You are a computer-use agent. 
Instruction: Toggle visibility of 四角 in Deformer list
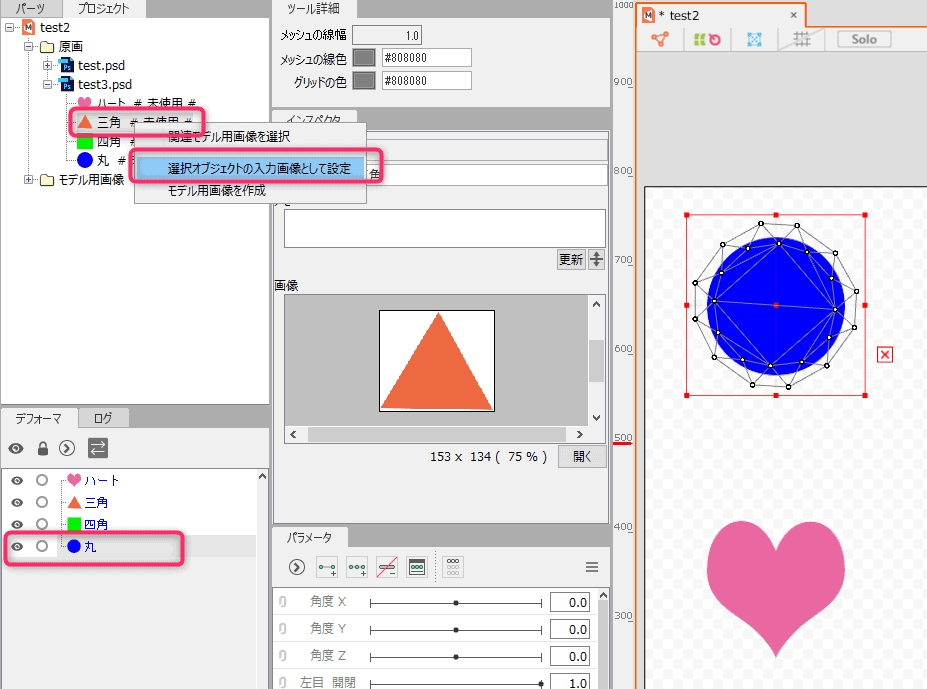tap(17, 524)
